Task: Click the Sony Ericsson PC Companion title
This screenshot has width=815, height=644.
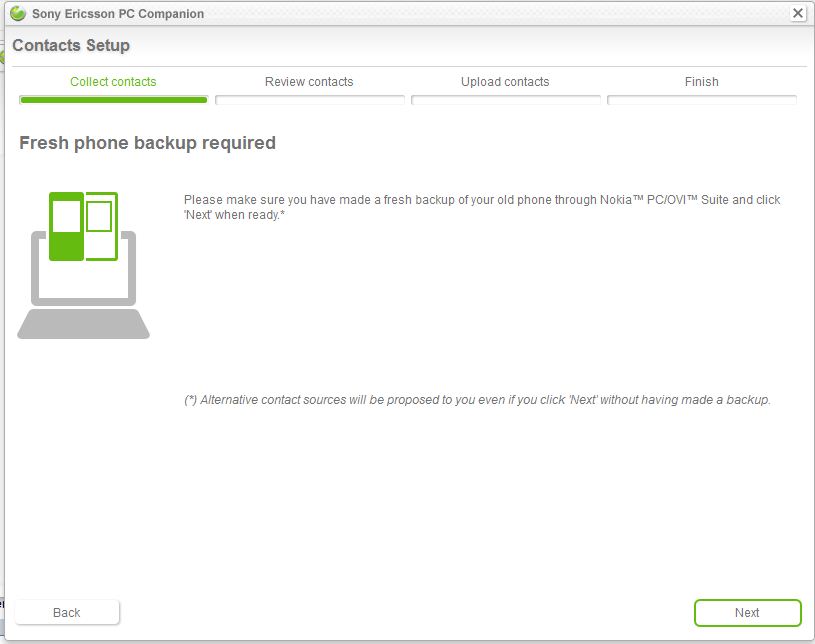Action: point(118,14)
